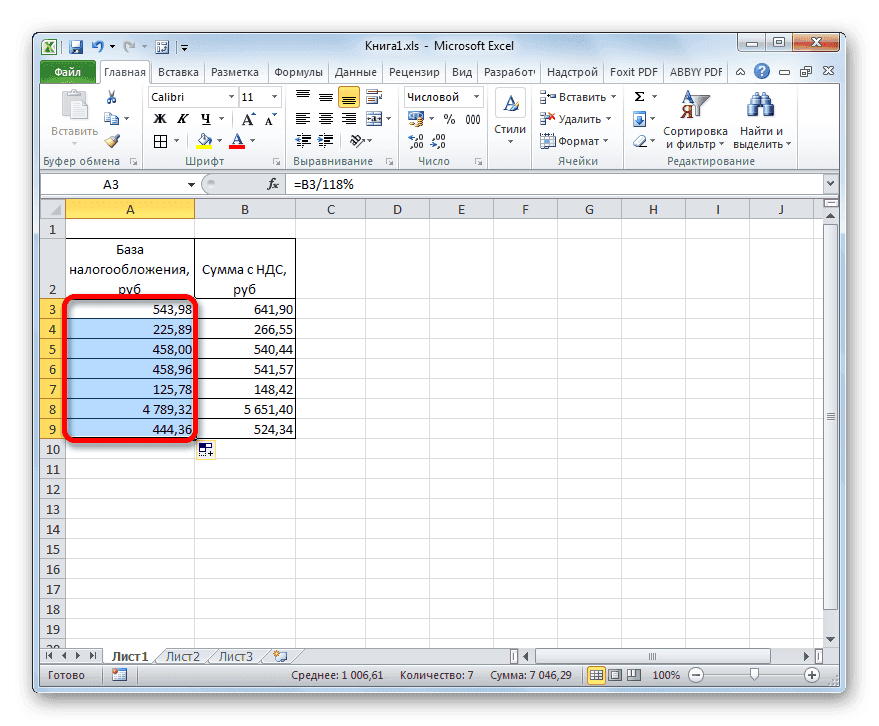This screenshot has width=879, height=726.
Task: Switch to the Вставка ribbon tab
Action: click(177, 71)
